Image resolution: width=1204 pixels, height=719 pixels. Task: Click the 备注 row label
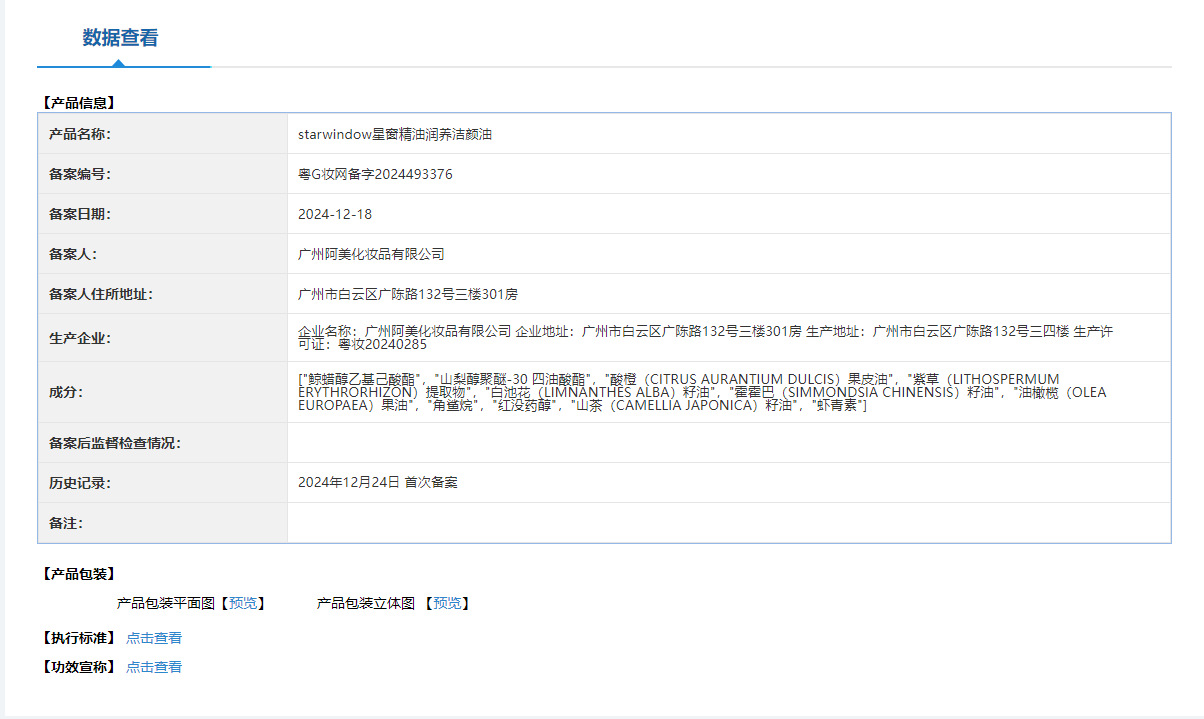pos(66,523)
